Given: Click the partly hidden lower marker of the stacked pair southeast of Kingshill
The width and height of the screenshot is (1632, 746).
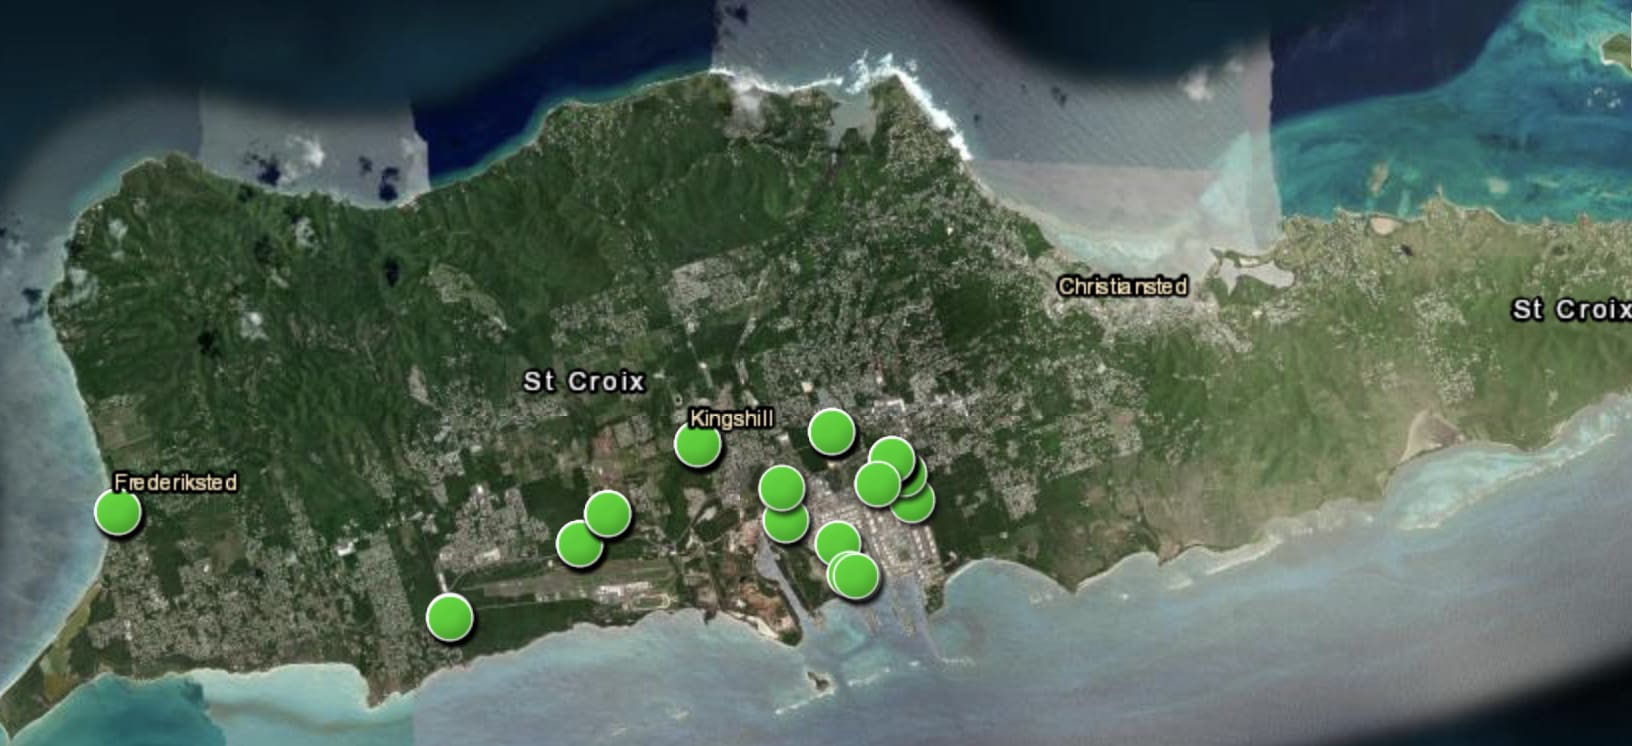Looking at the screenshot, I should coord(786,526).
